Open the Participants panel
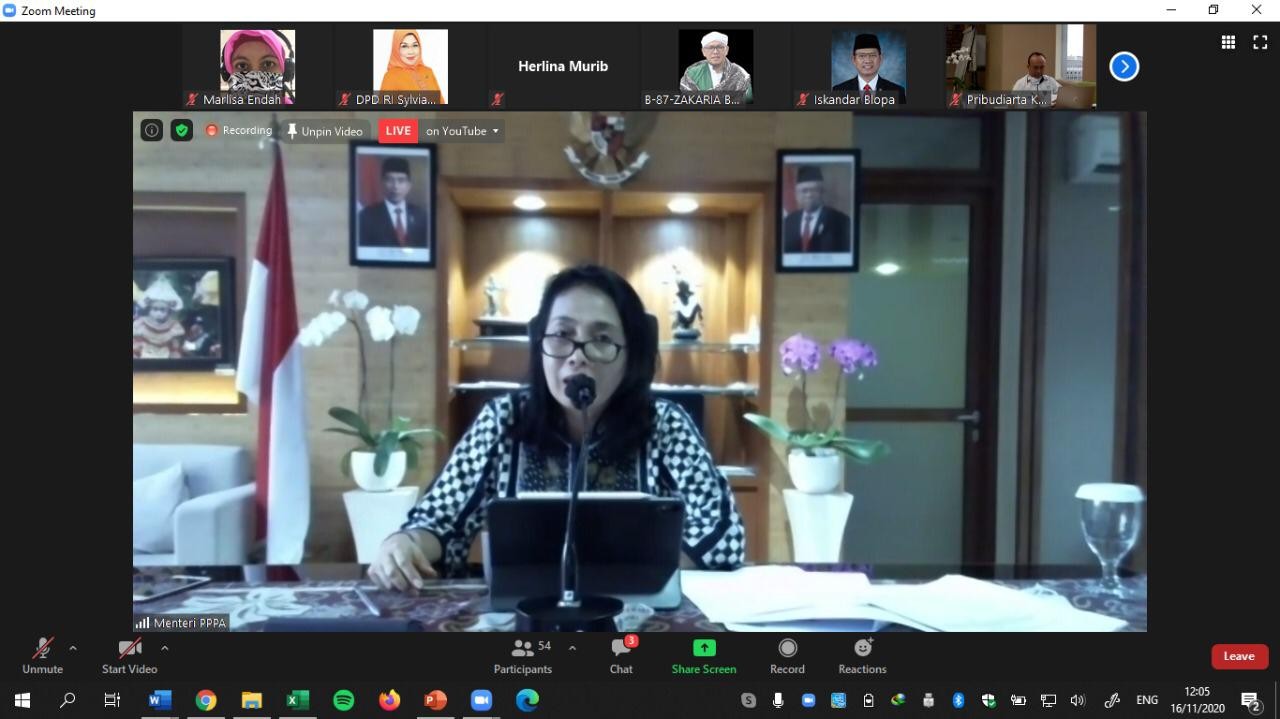 [x=523, y=656]
